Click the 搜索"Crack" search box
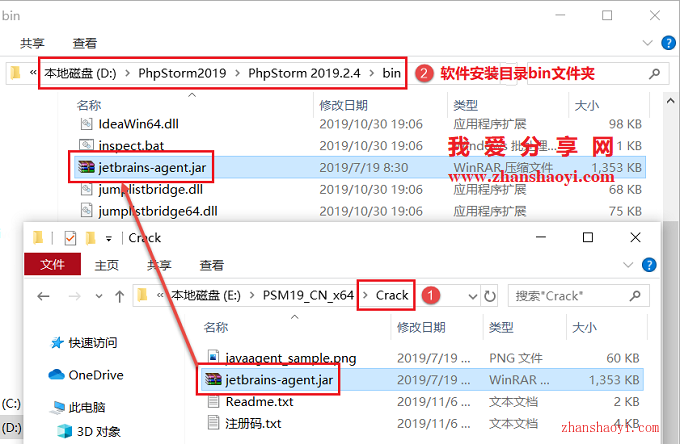 (578, 296)
